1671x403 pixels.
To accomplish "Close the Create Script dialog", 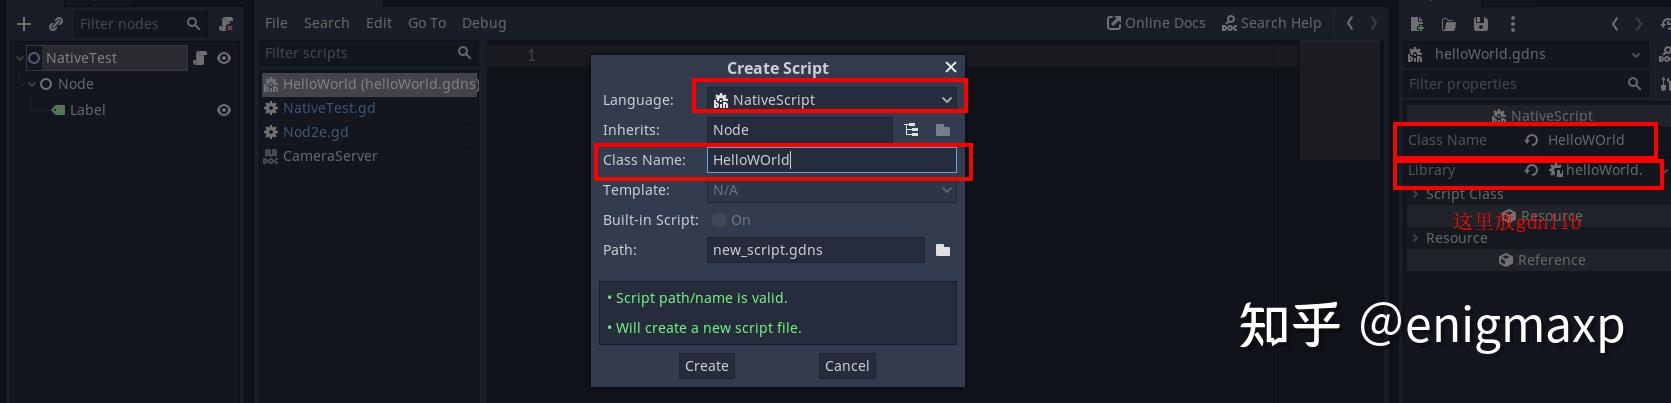I will pos(950,67).
